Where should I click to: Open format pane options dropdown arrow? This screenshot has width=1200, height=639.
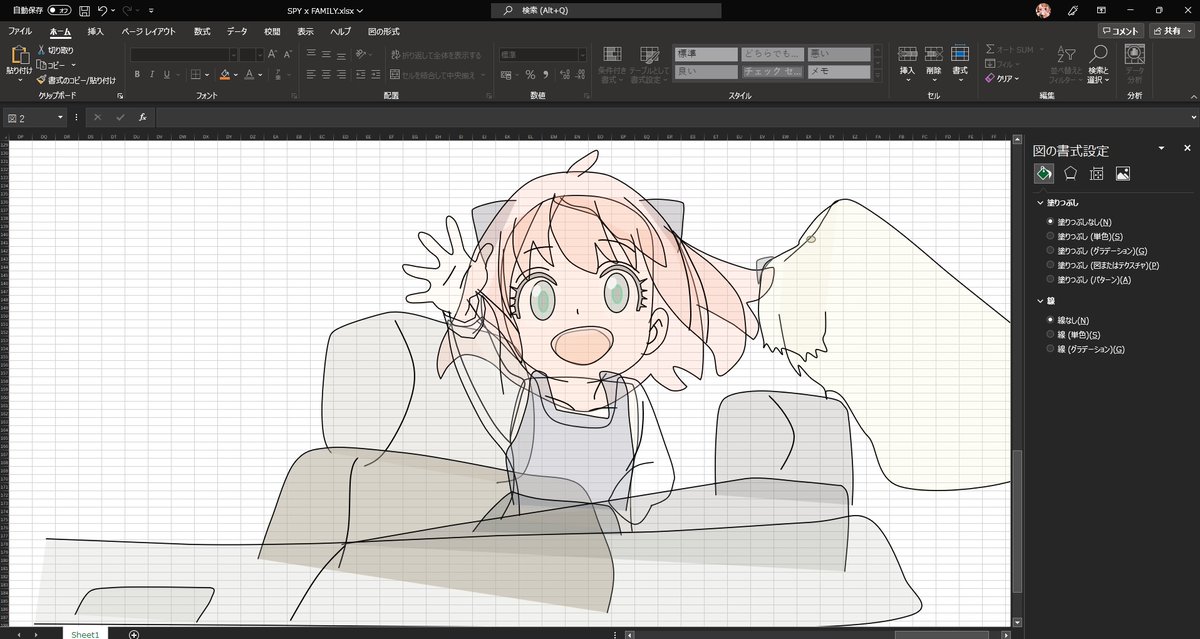tap(1162, 148)
